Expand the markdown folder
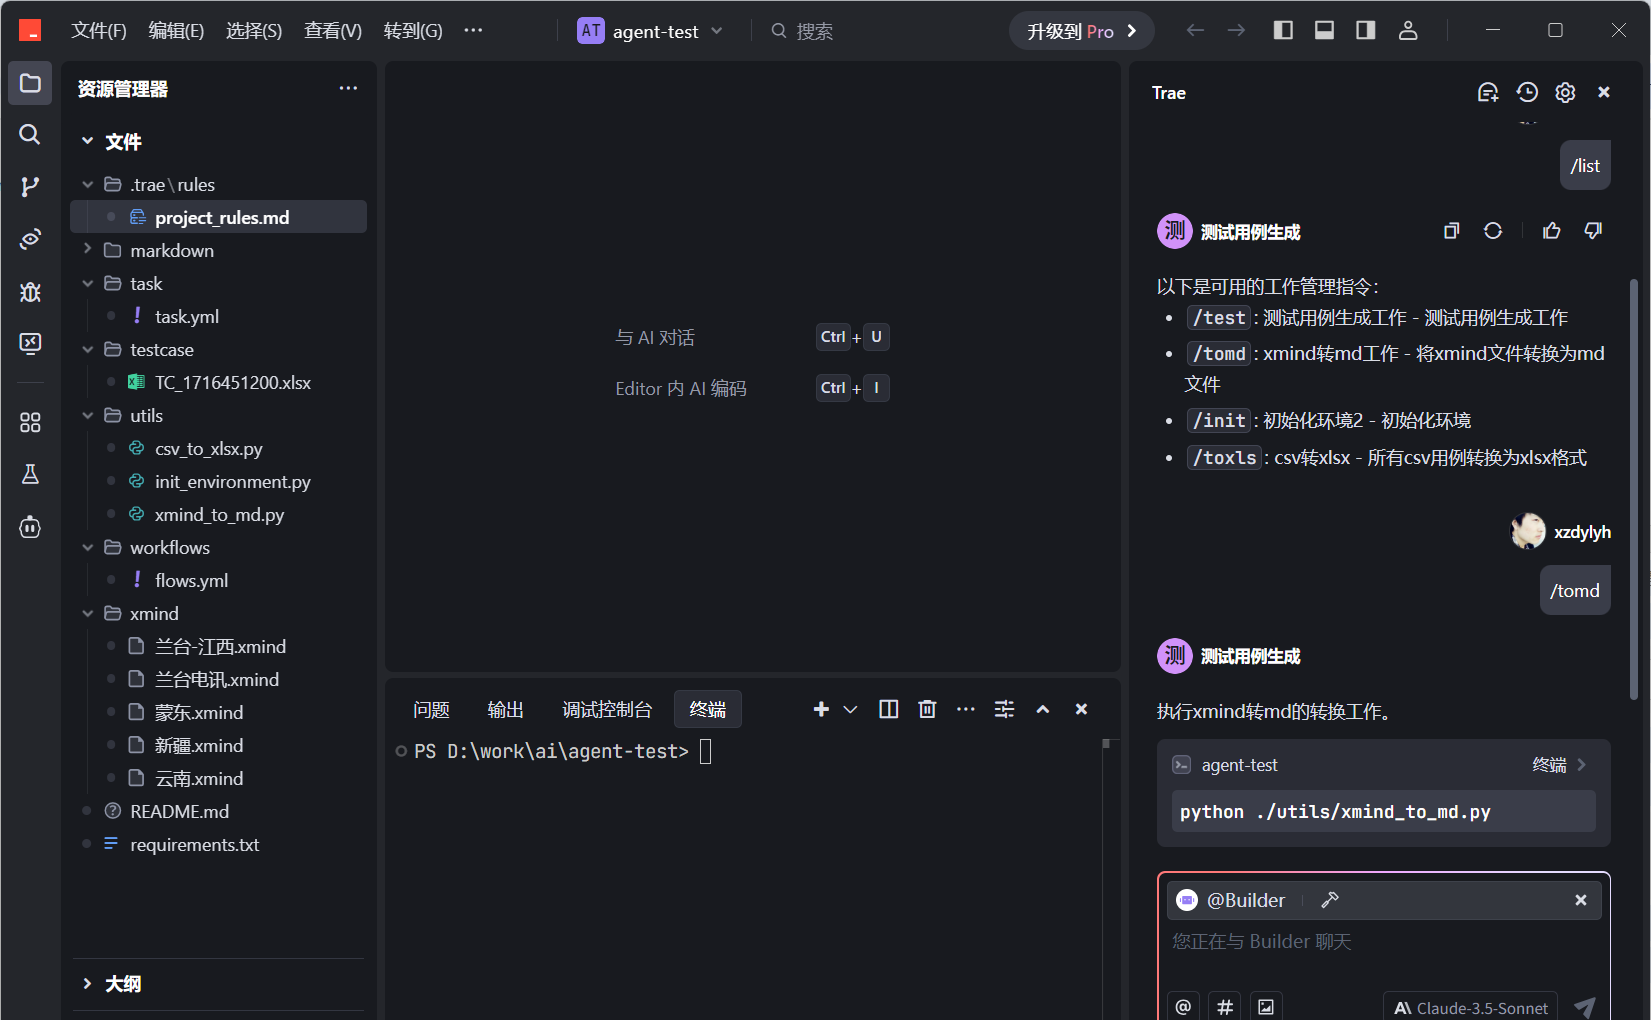 [x=171, y=250]
